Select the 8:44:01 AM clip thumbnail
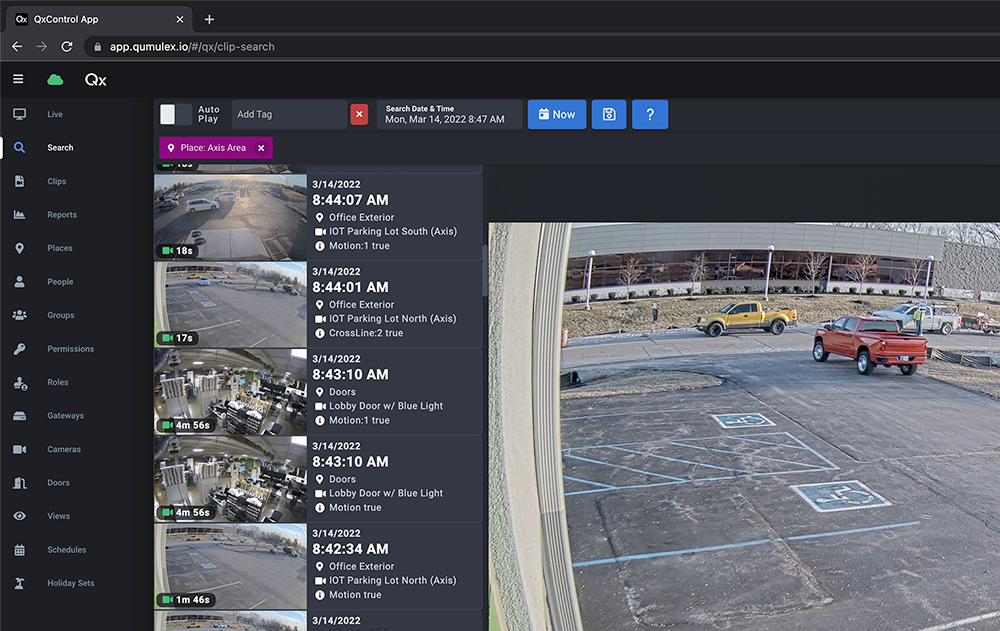1000x631 pixels. (230, 304)
